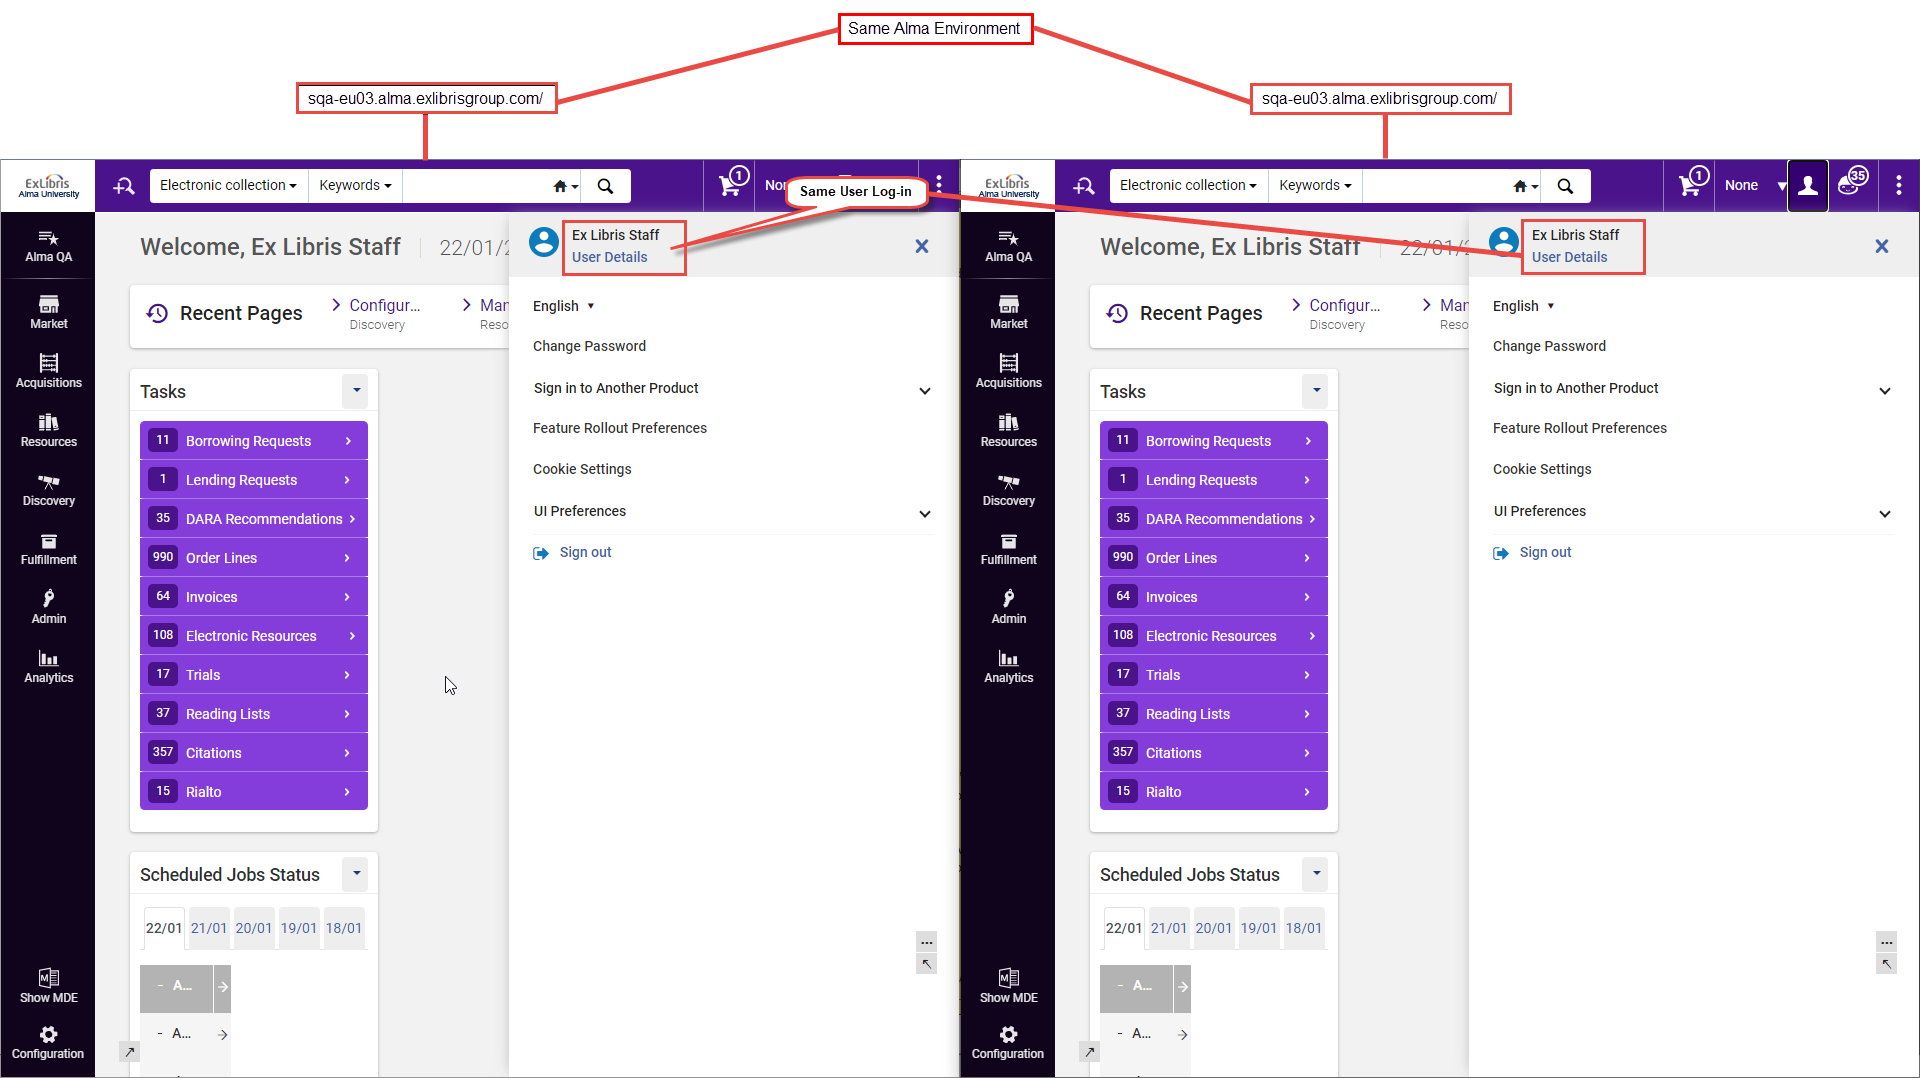Click User Details link in left panel
The width and height of the screenshot is (1920, 1078).
[609, 258]
